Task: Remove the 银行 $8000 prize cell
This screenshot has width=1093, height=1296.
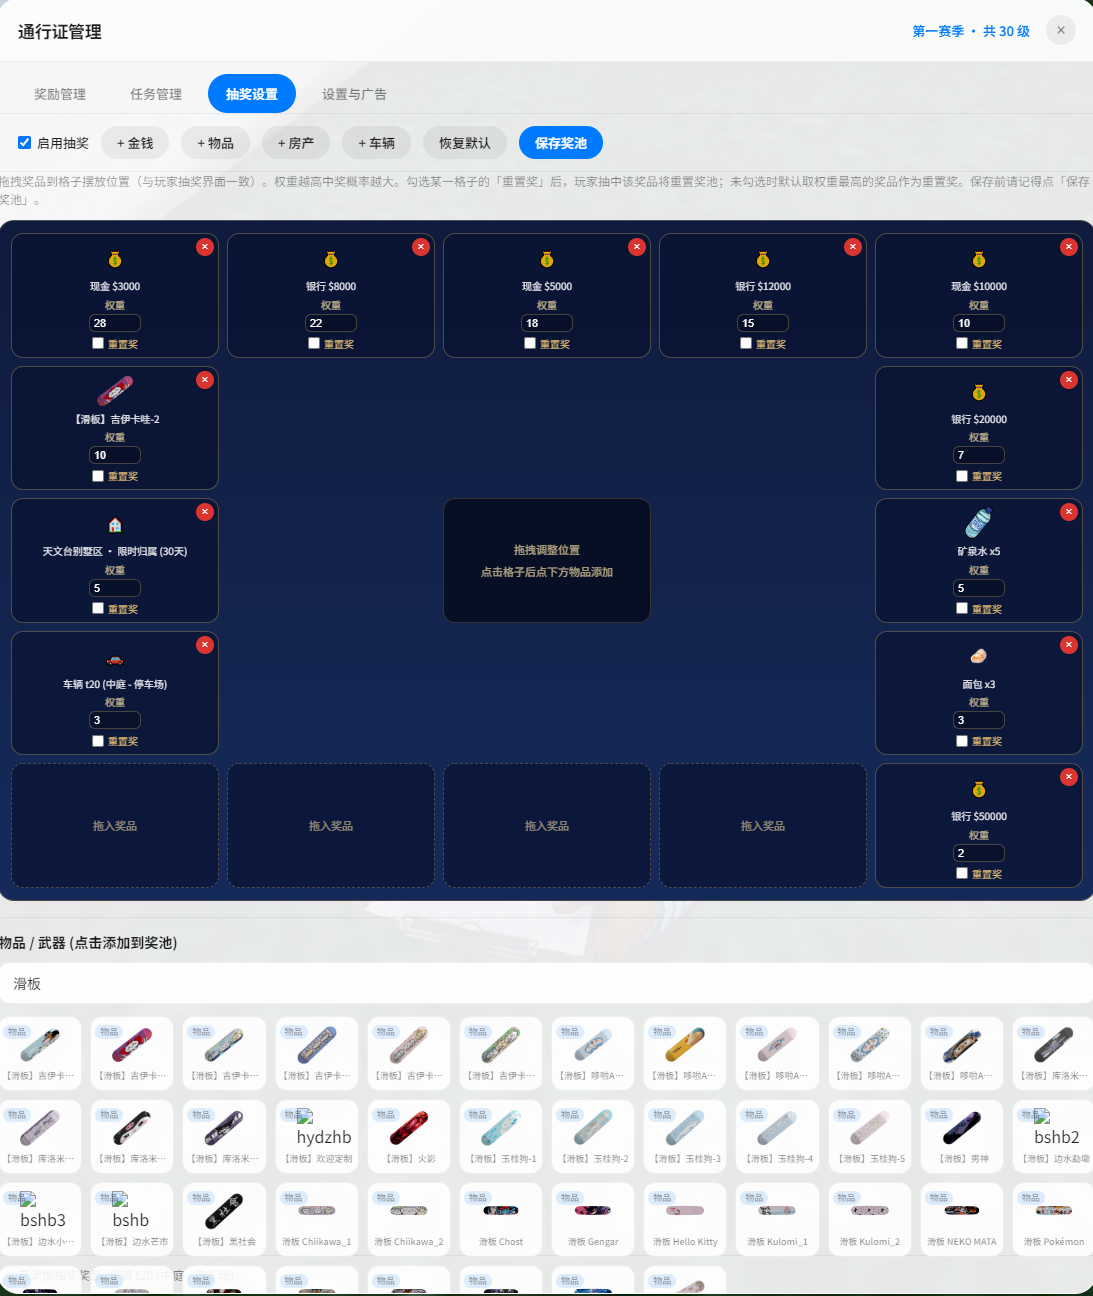Action: 421,247
